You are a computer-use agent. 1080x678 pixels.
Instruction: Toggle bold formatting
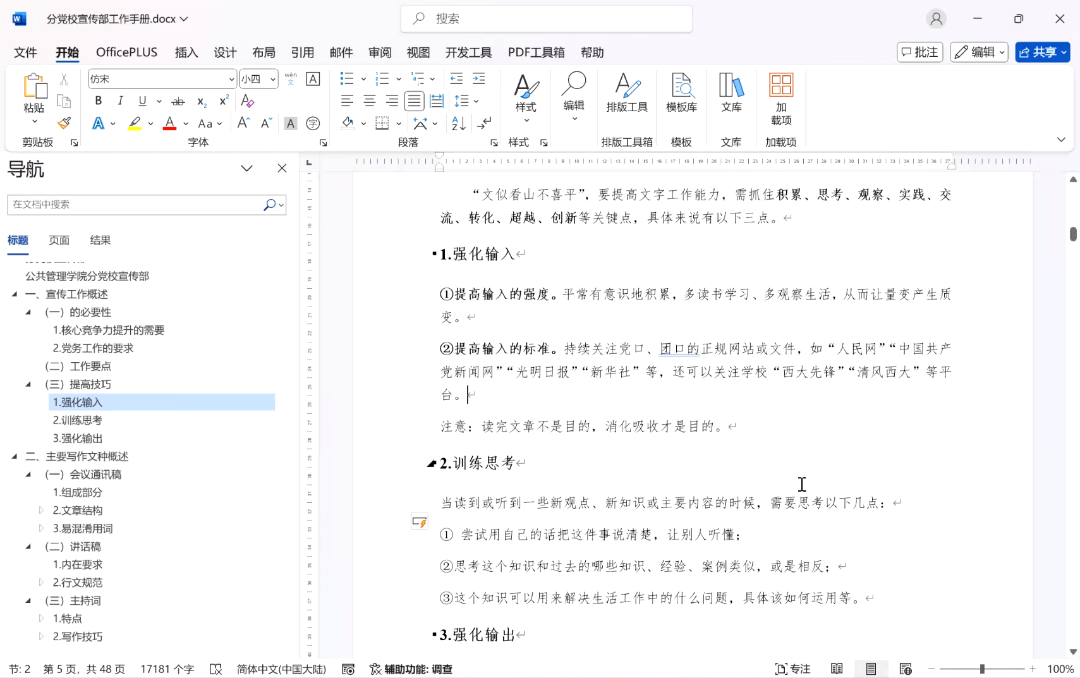tap(98, 101)
